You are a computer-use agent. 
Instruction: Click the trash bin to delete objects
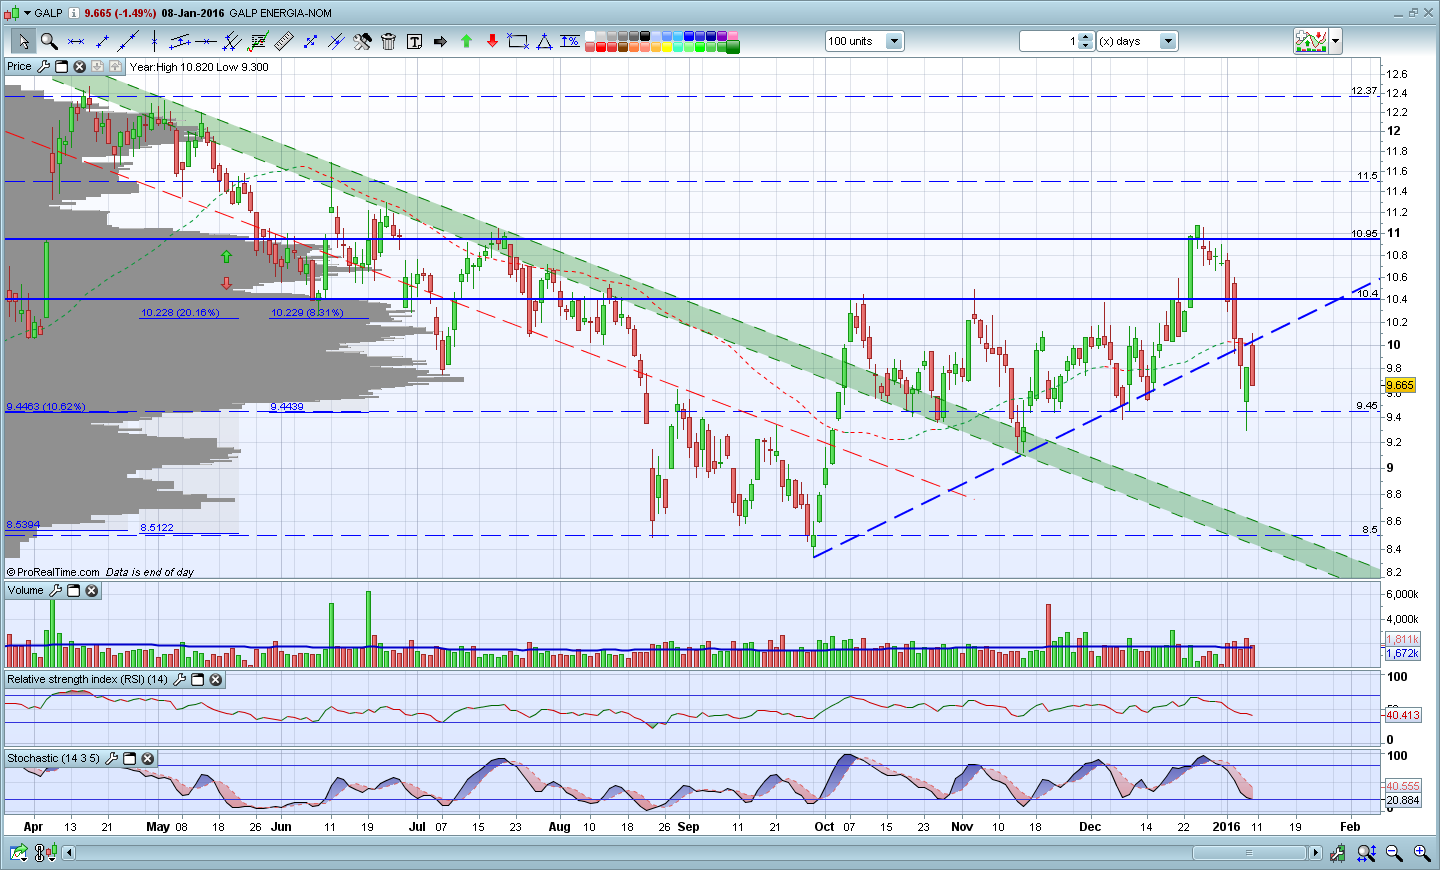388,41
